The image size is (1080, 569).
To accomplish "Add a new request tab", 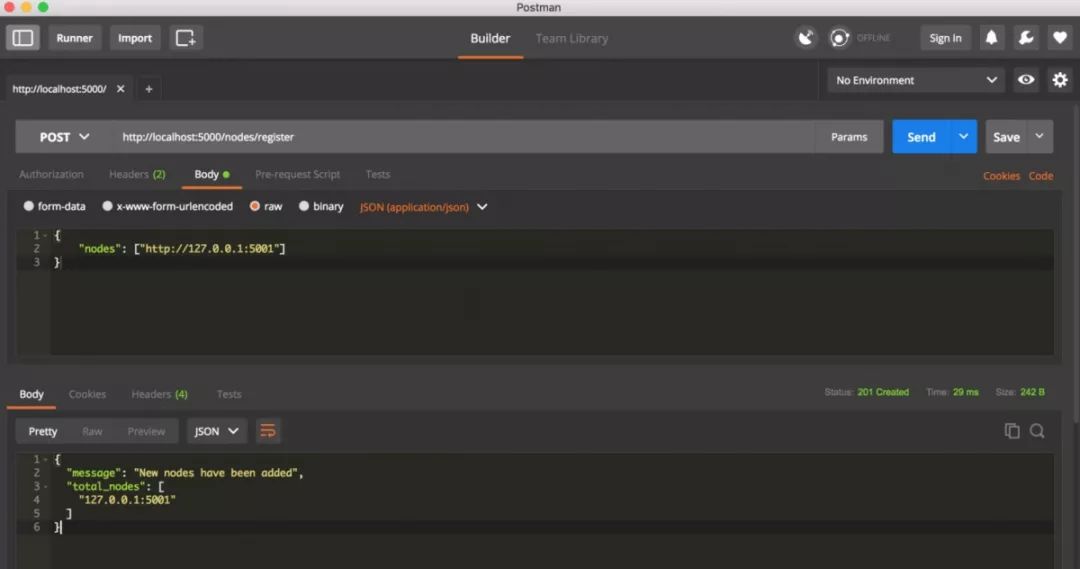I will click(149, 89).
